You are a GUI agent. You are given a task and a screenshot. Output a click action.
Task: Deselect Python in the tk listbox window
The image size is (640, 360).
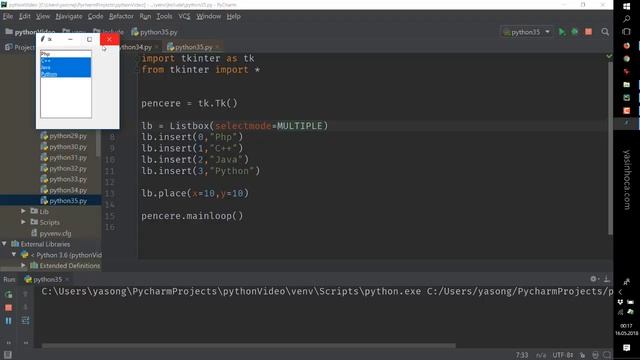coord(66,74)
